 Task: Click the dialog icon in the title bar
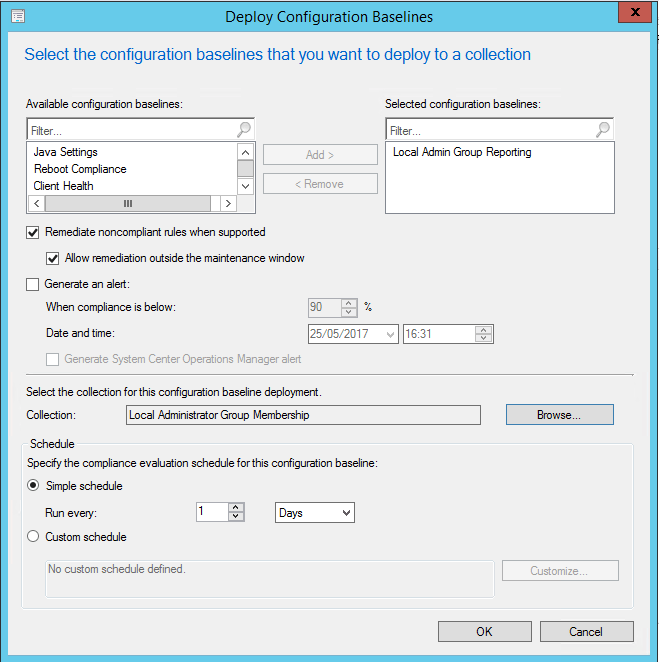click(x=18, y=17)
